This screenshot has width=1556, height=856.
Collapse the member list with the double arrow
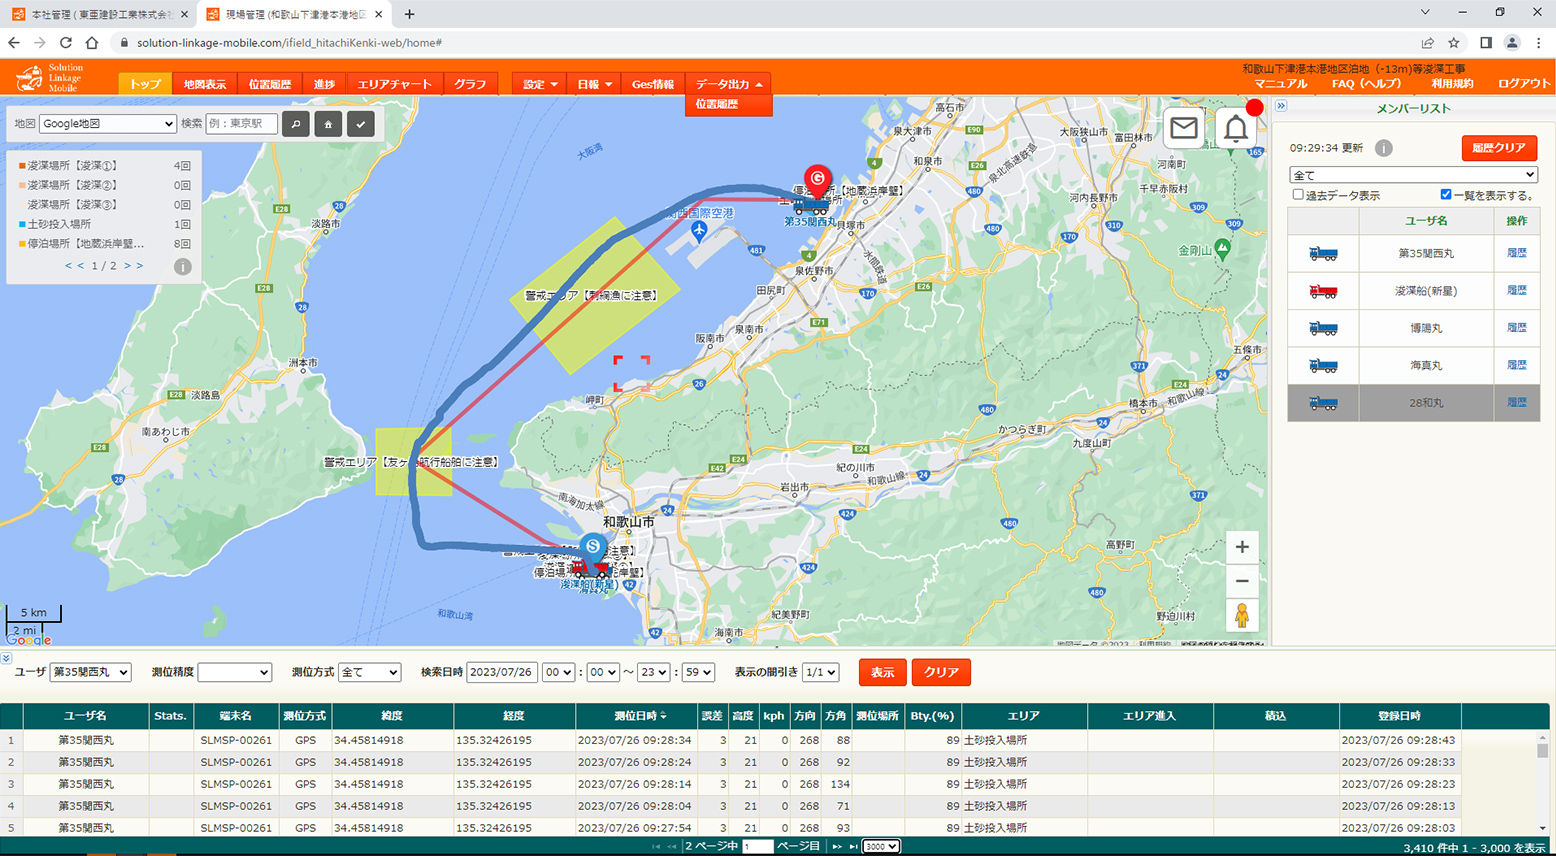tap(1281, 106)
